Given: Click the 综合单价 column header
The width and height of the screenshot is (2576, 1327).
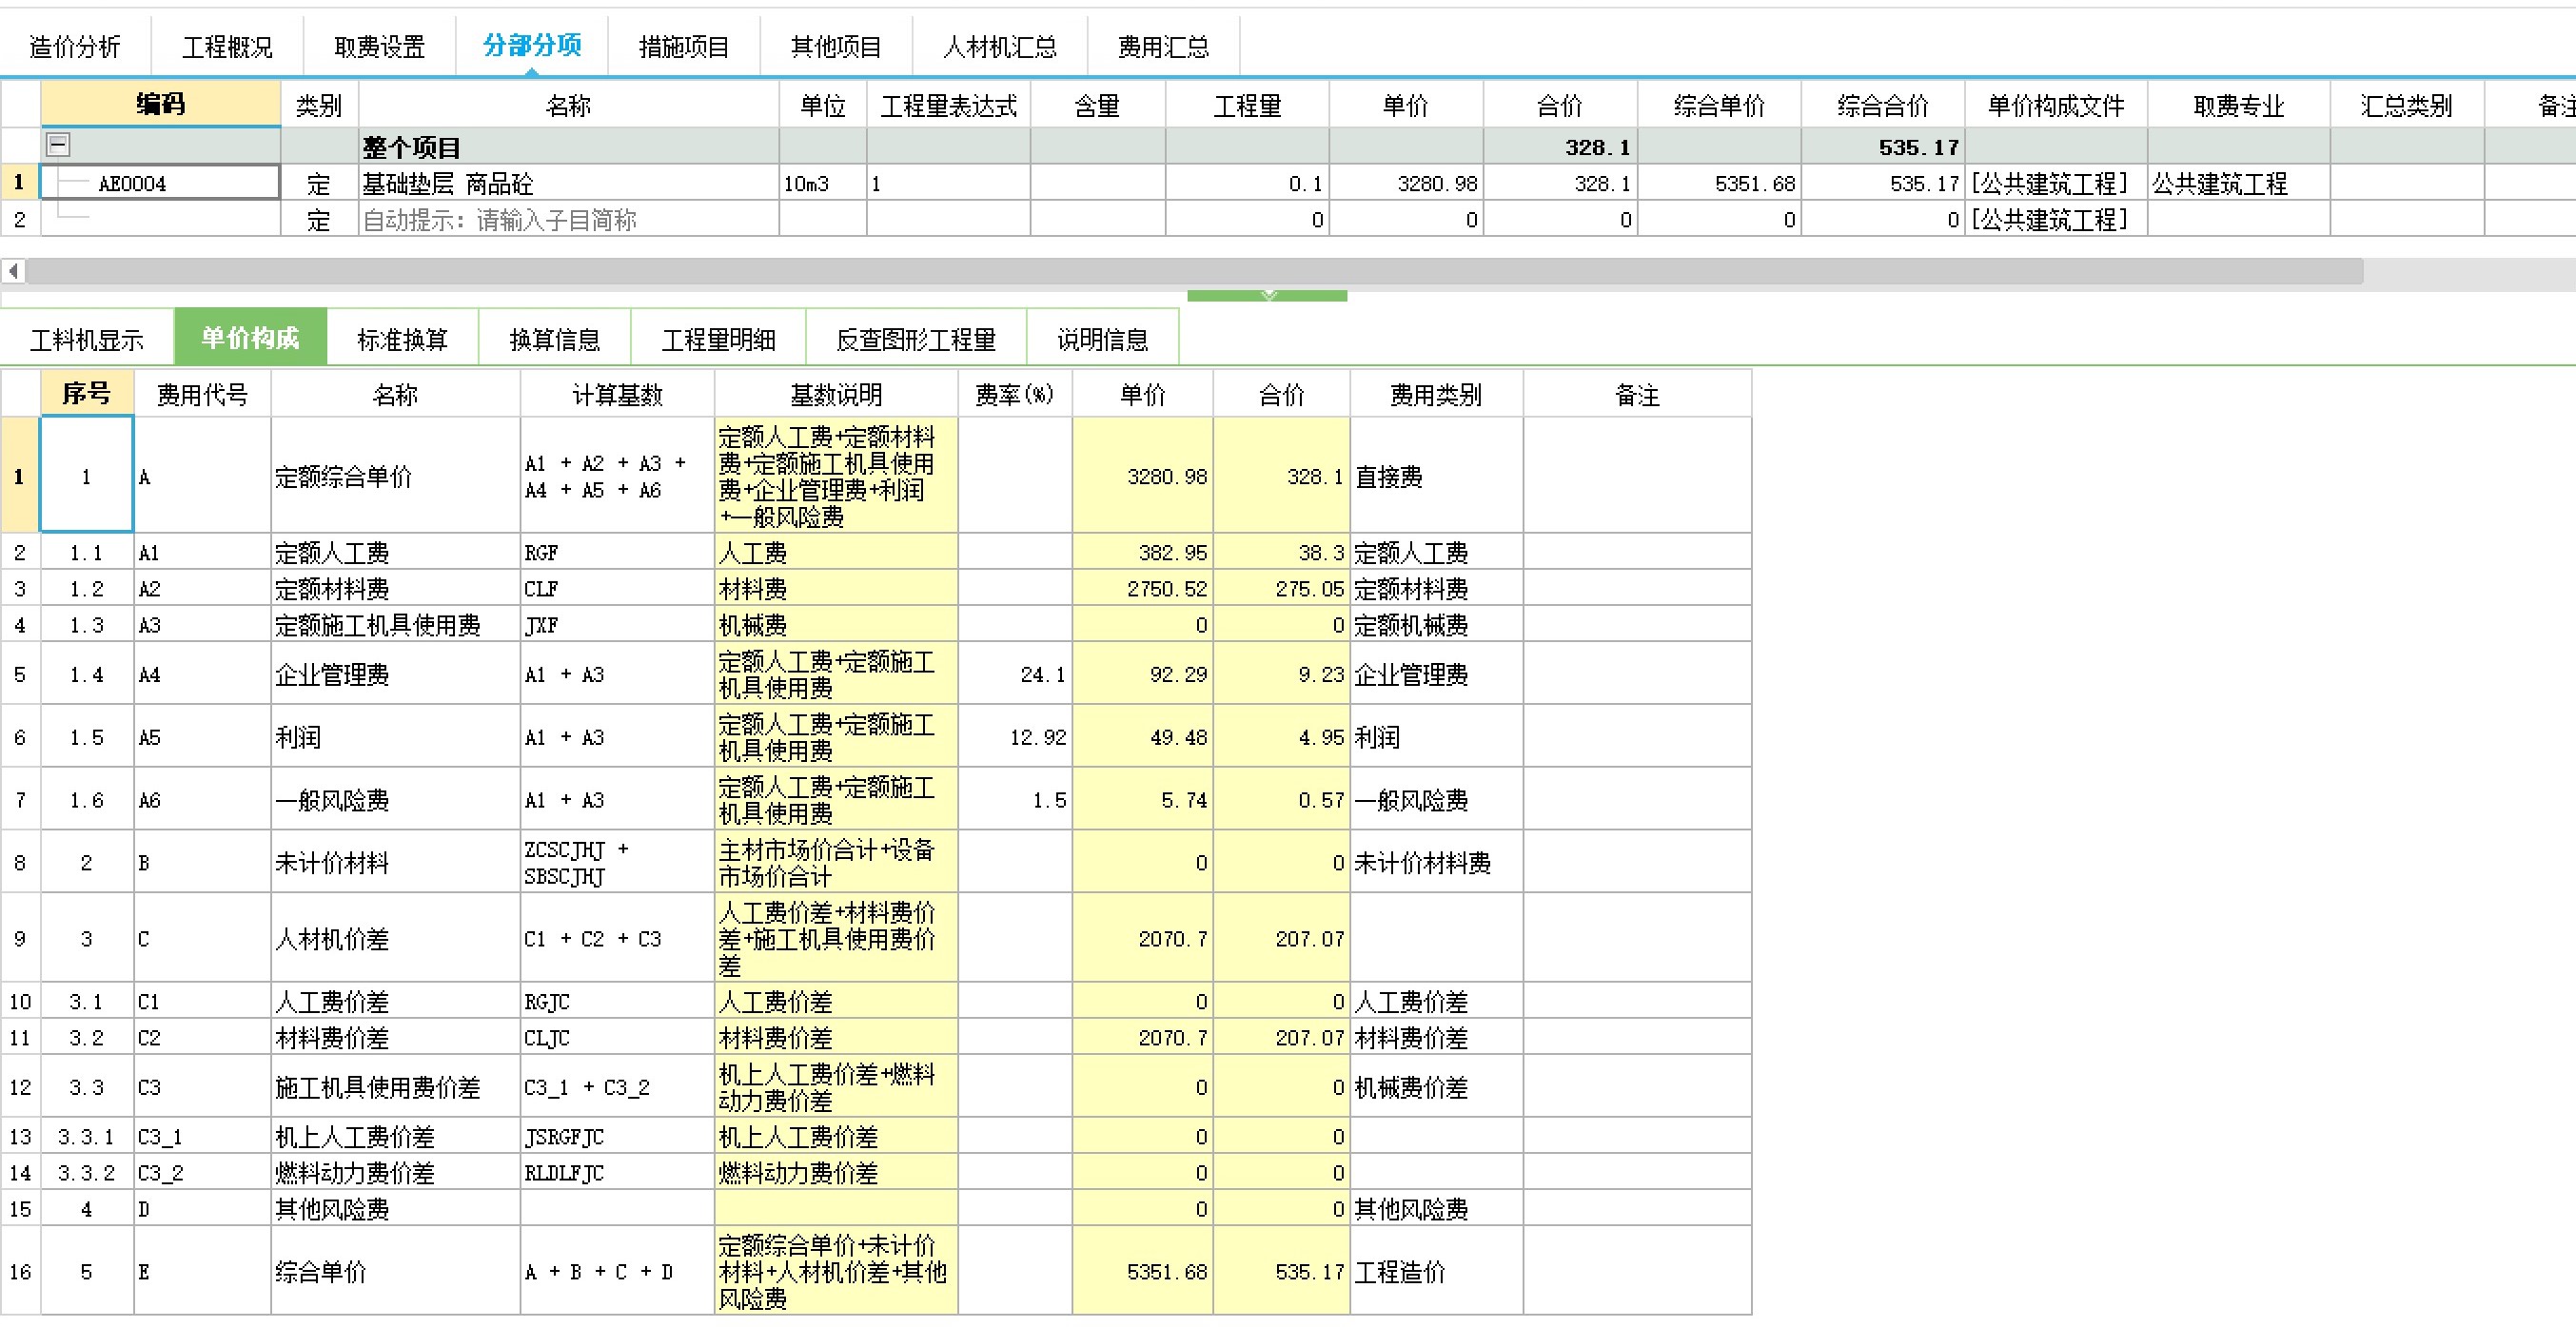Looking at the screenshot, I should coord(1719,105).
